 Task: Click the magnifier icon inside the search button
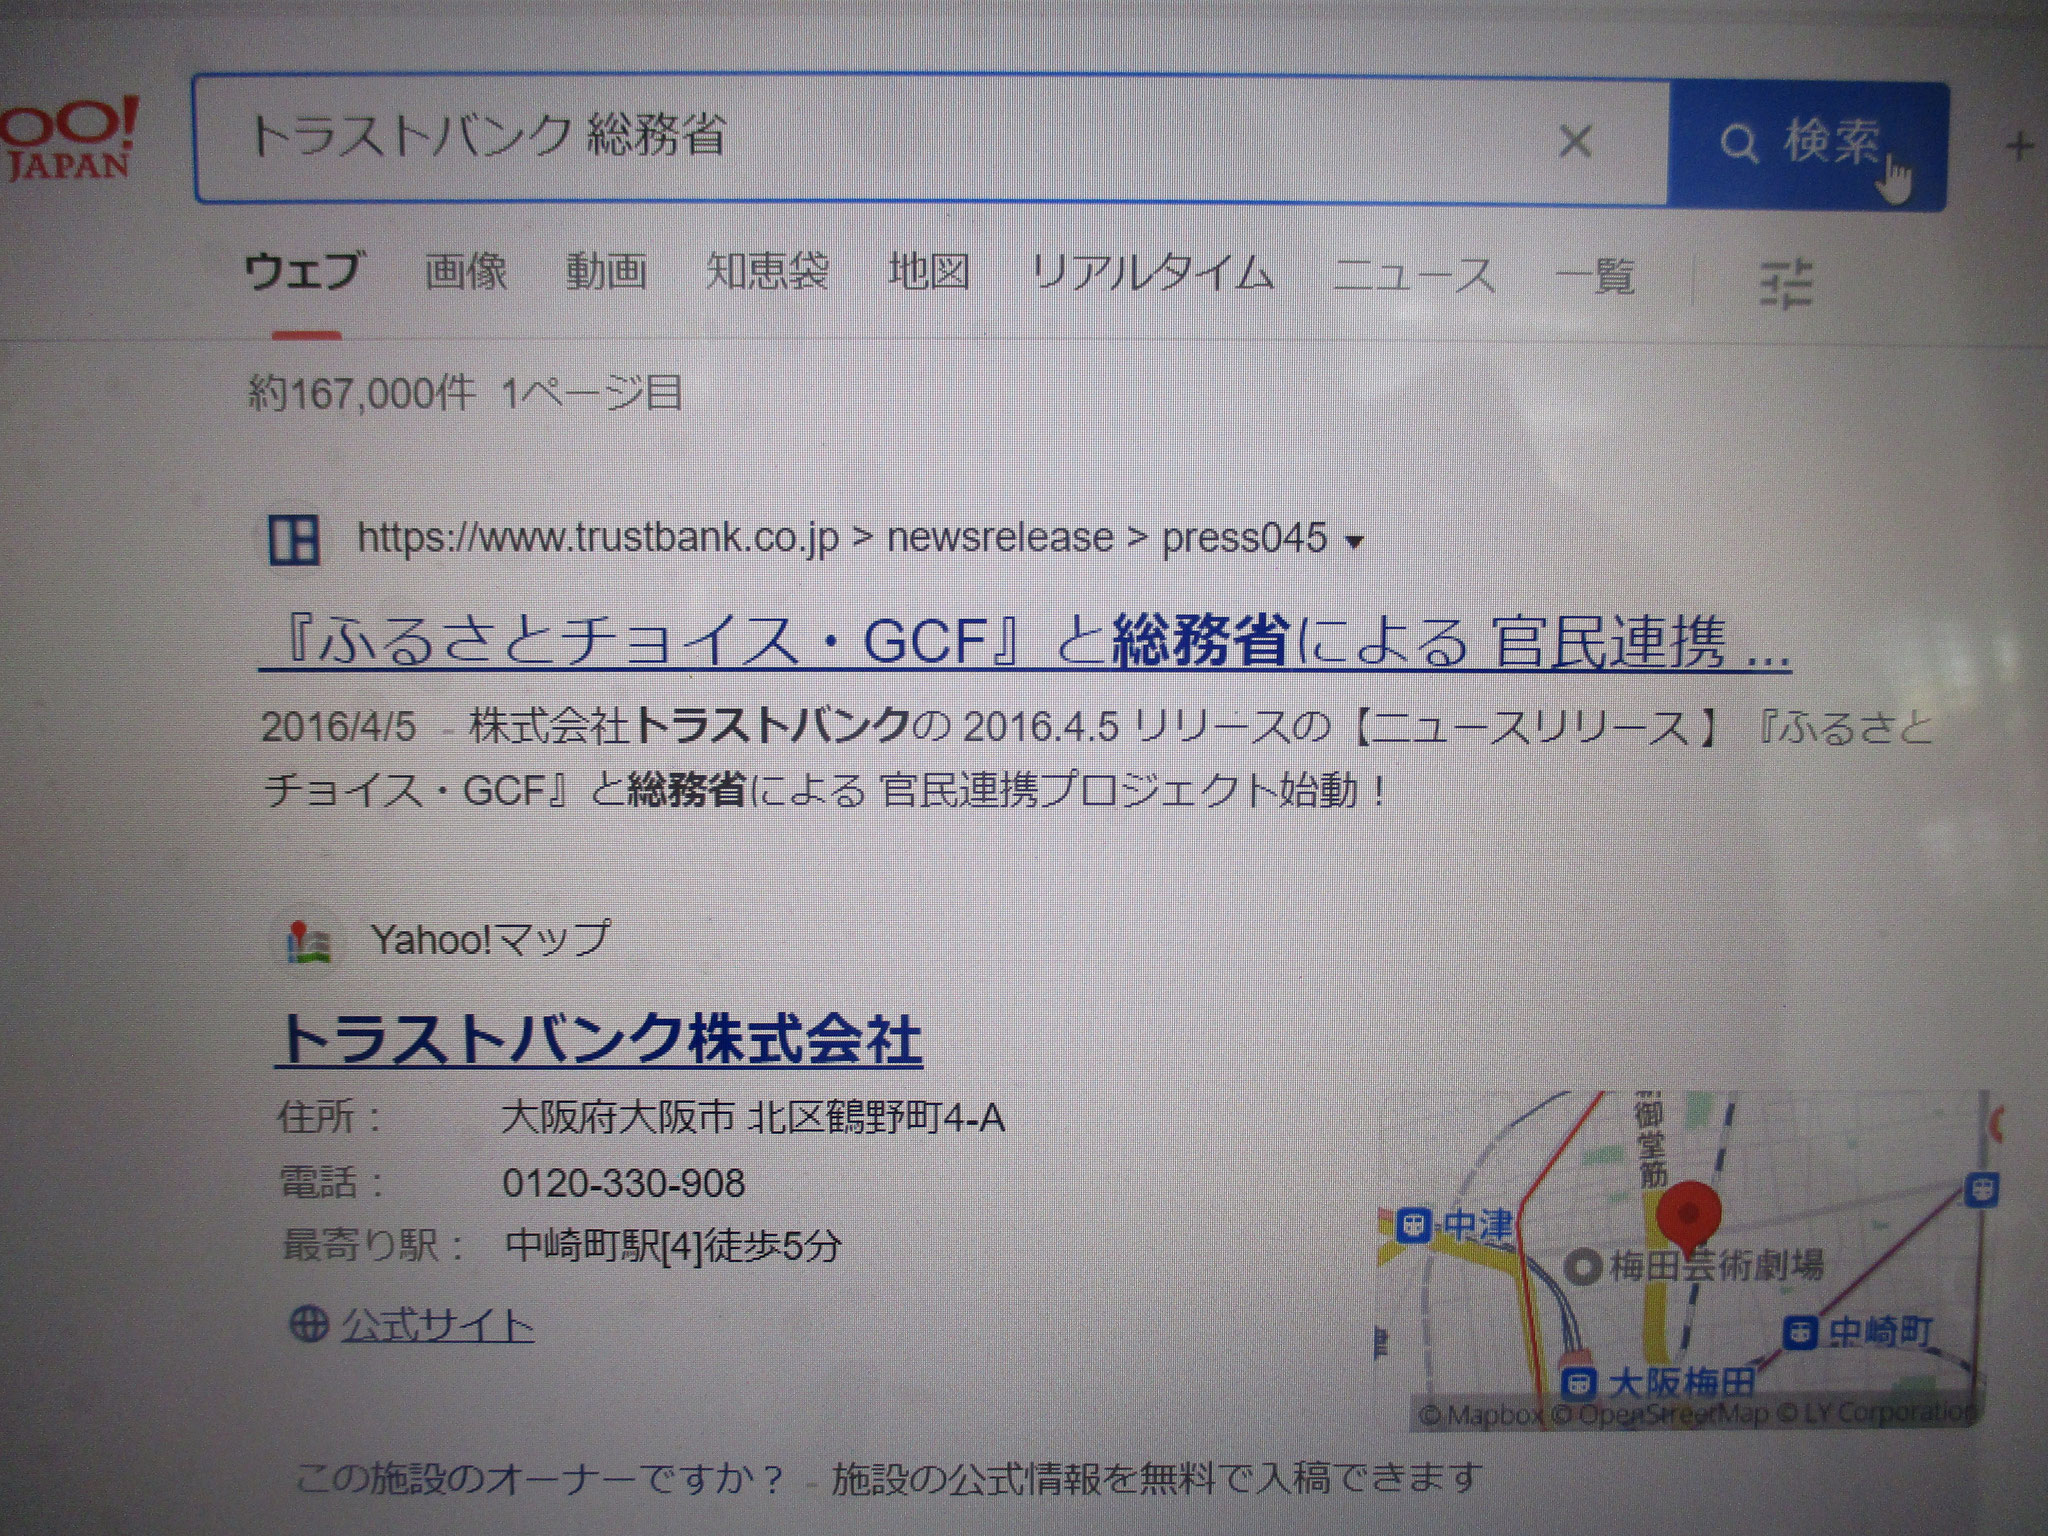[1740, 145]
